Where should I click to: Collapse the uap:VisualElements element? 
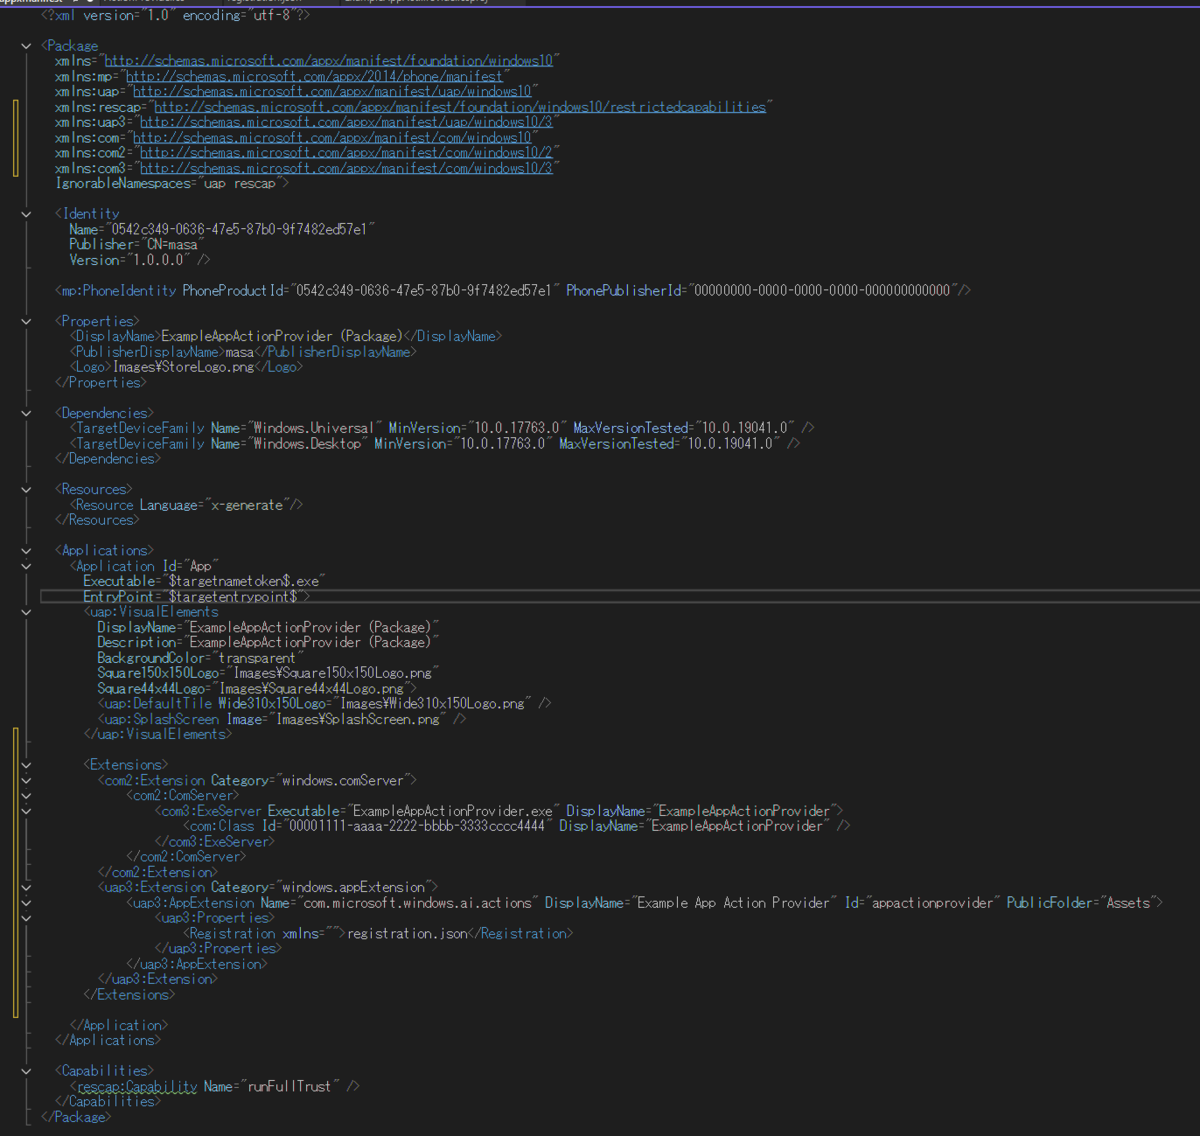point(26,611)
